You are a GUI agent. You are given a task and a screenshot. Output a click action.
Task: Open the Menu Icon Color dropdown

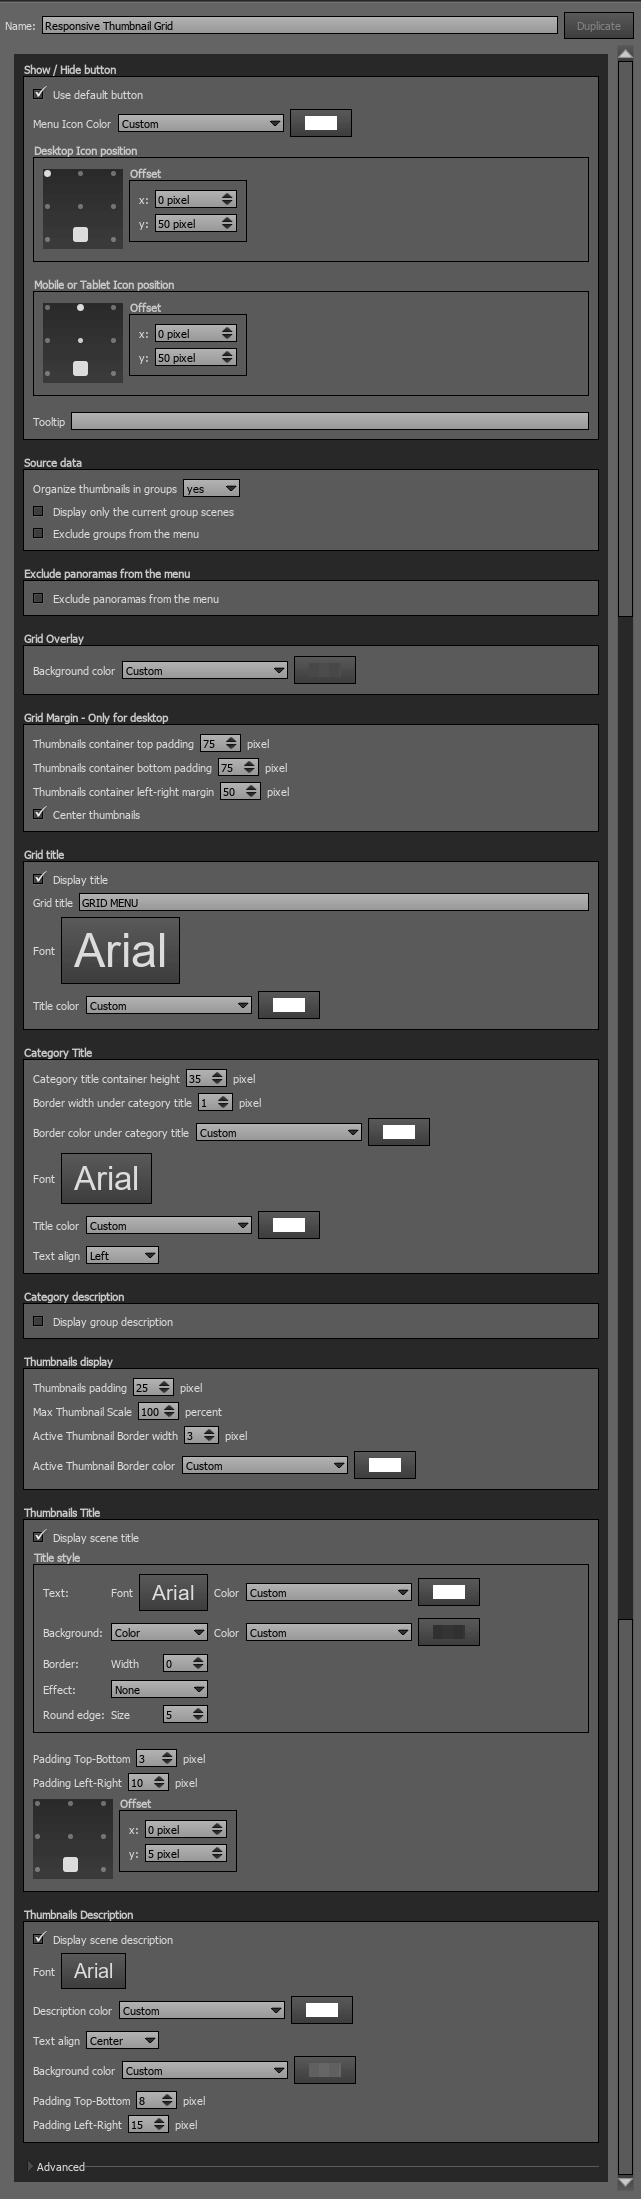pyautogui.click(x=201, y=124)
